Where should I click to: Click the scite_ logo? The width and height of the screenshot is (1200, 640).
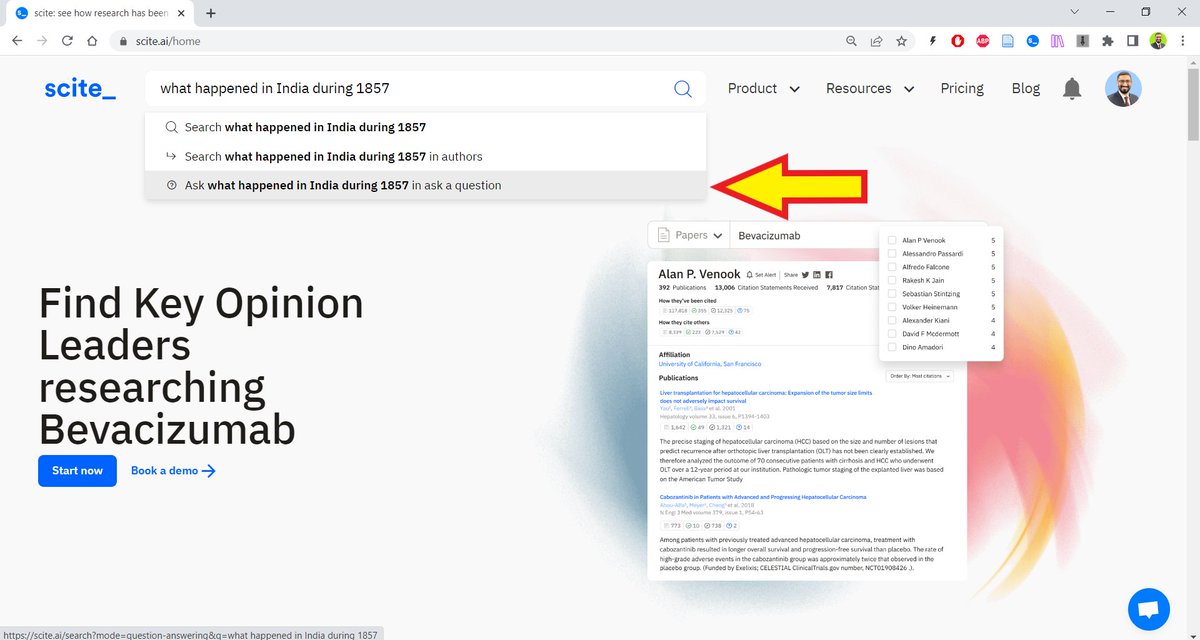click(x=80, y=89)
